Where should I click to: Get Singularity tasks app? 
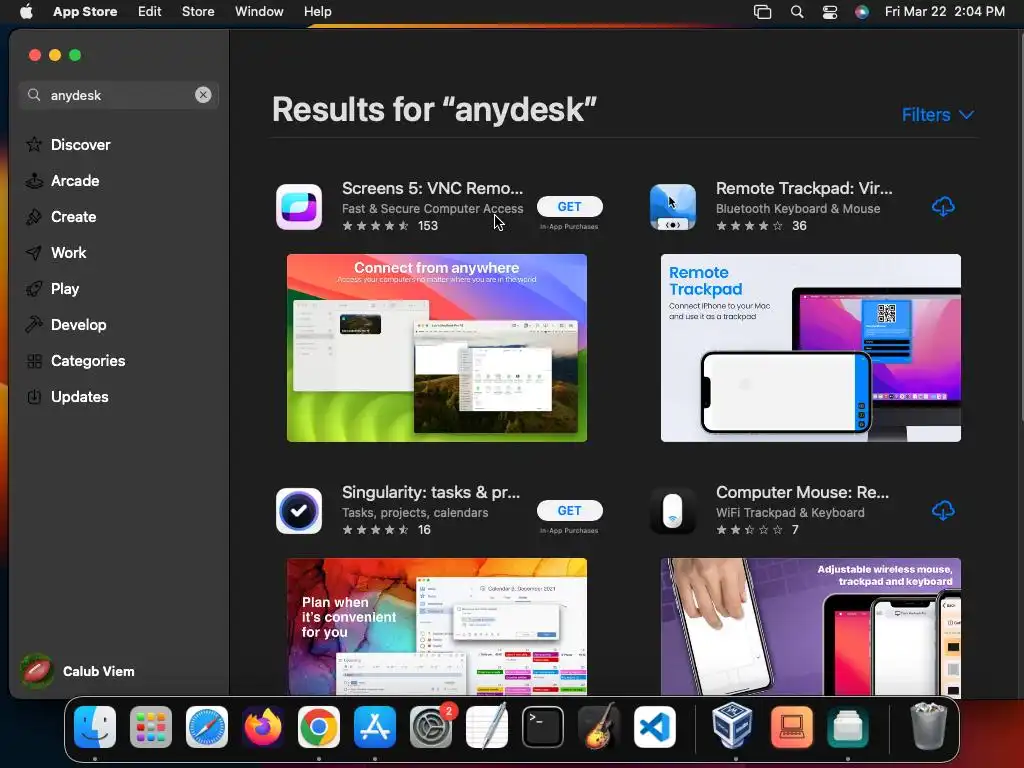pyautogui.click(x=569, y=511)
